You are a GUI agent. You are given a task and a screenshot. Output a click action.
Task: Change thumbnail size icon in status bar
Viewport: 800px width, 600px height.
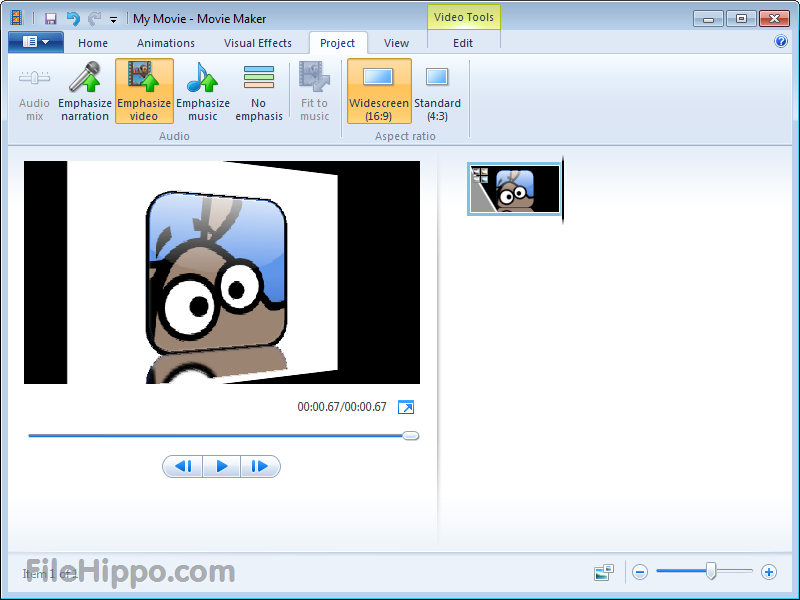tap(604, 572)
